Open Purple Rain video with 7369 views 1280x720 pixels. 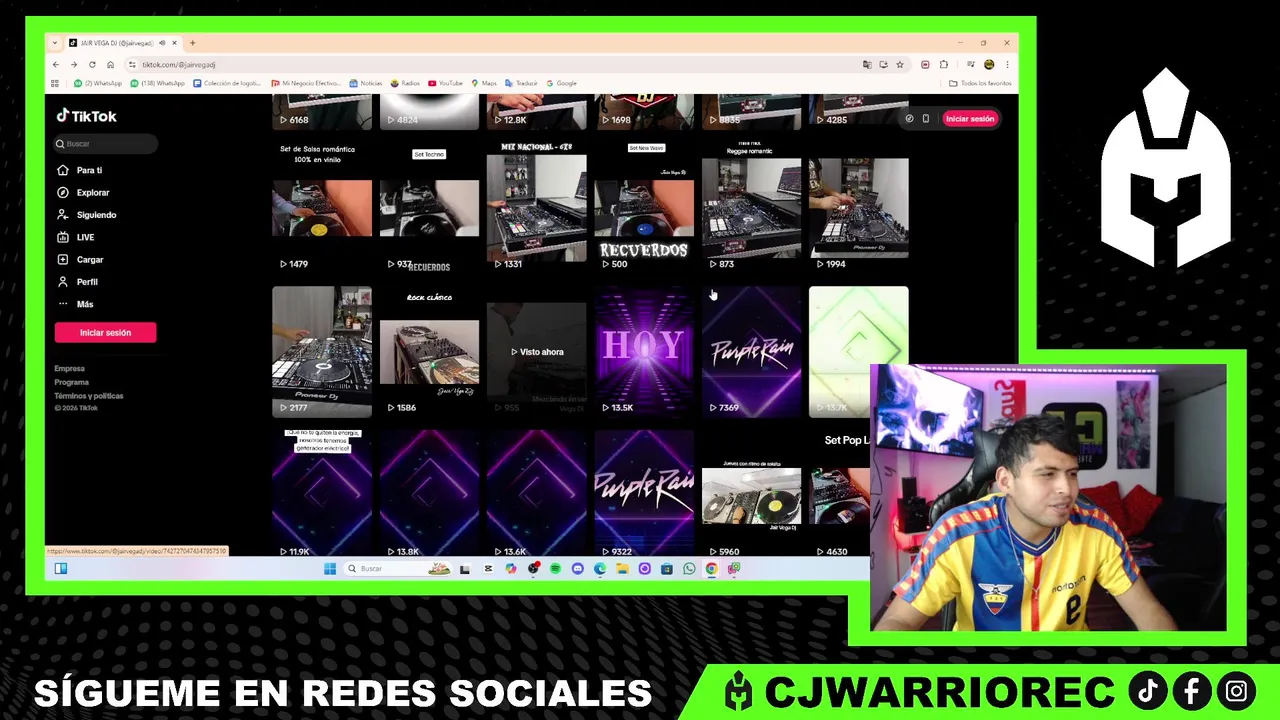[751, 351]
